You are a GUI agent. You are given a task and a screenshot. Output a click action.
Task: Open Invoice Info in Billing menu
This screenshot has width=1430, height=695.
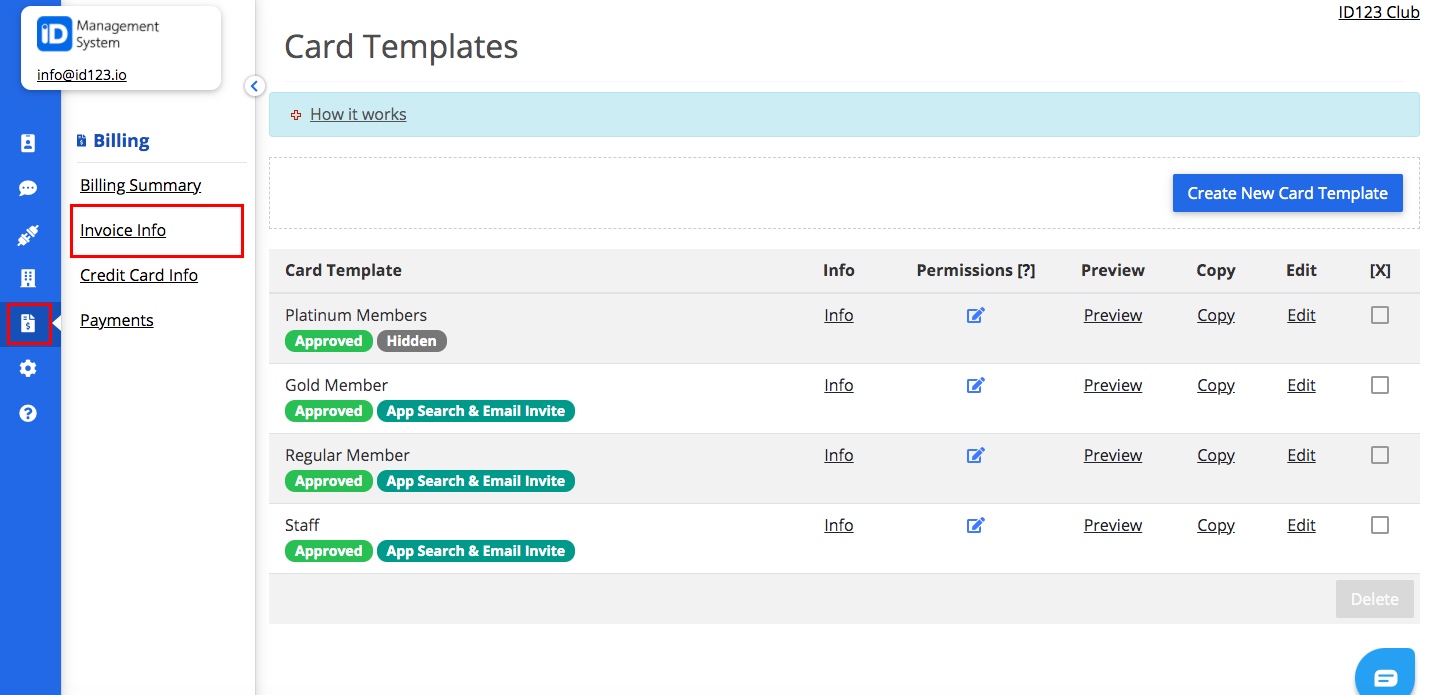pyautogui.click(x=122, y=230)
